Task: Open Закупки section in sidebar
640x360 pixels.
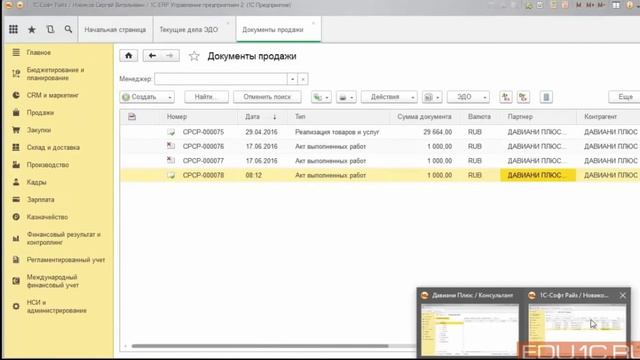Action: click(x=39, y=130)
